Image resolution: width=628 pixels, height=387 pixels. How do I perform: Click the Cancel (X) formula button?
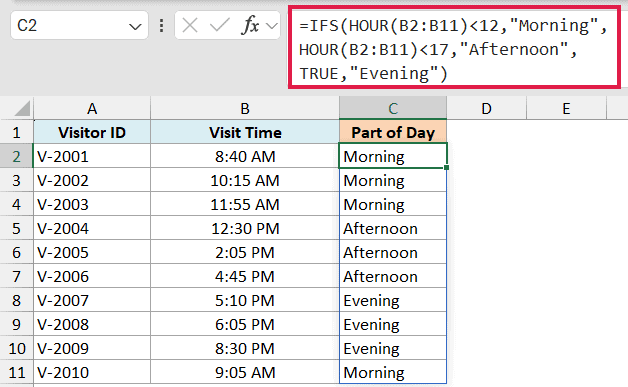point(189,26)
